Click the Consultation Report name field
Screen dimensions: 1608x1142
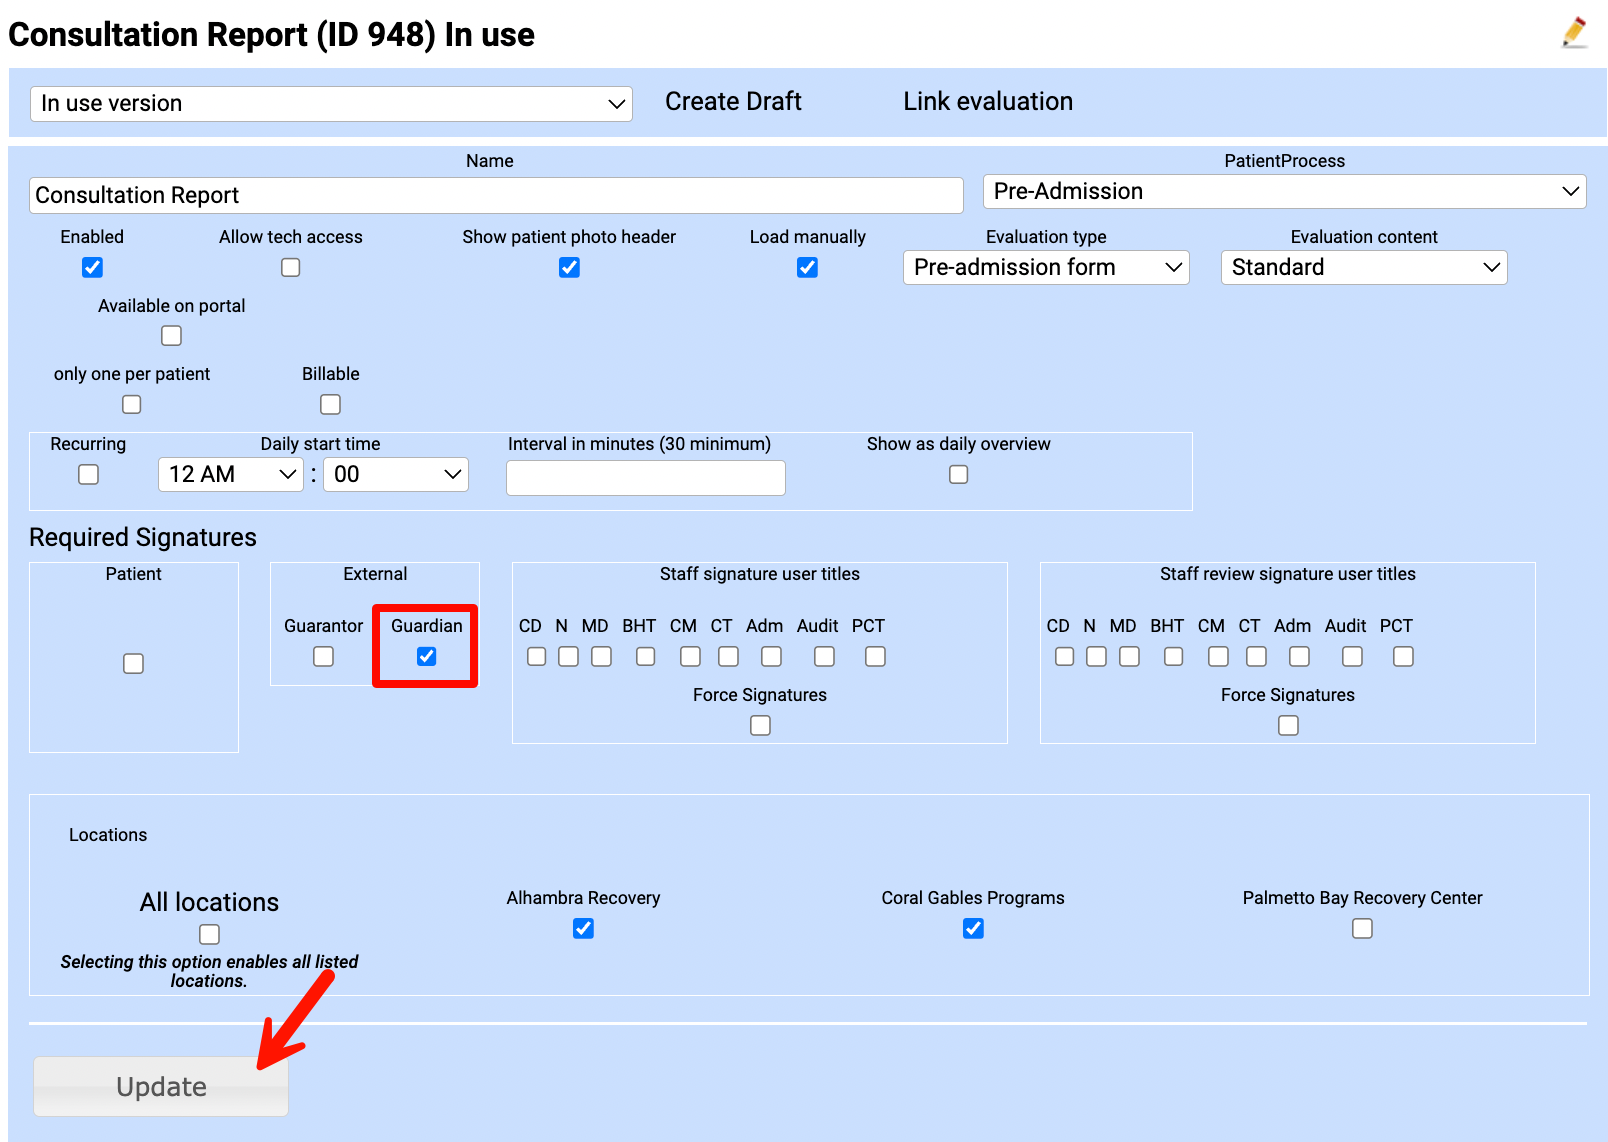click(496, 195)
